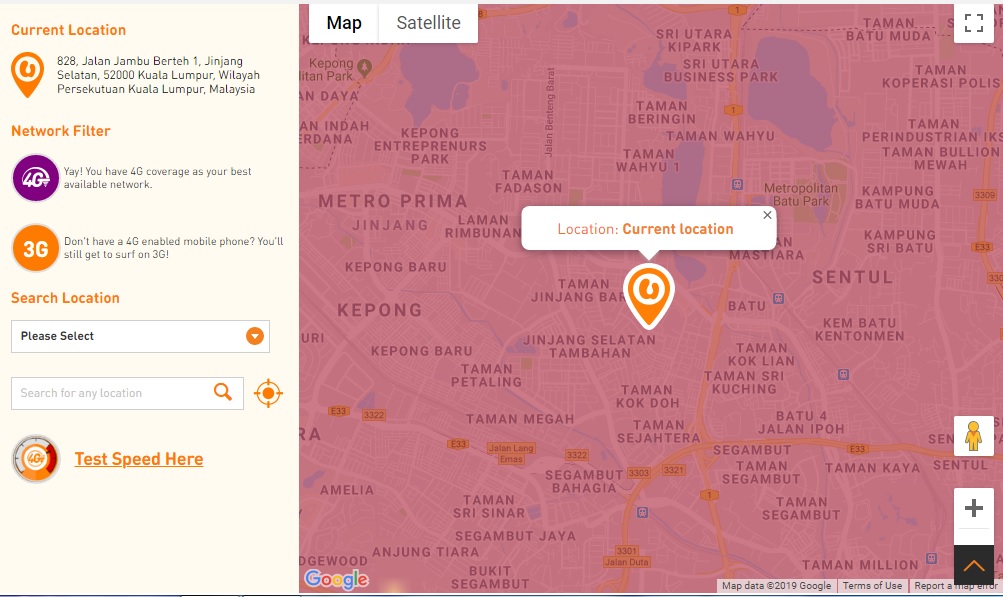Click the scroll-to-top arrow button
Viewport: 1003px width, 597px height.
click(974, 565)
